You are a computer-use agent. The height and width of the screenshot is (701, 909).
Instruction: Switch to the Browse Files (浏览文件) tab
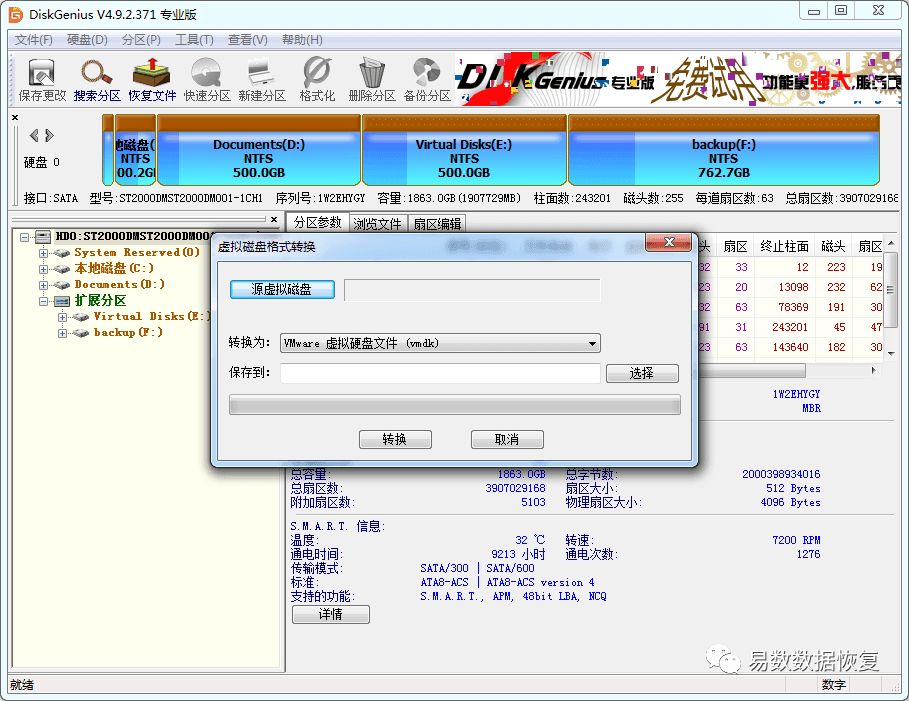pyautogui.click(x=377, y=224)
